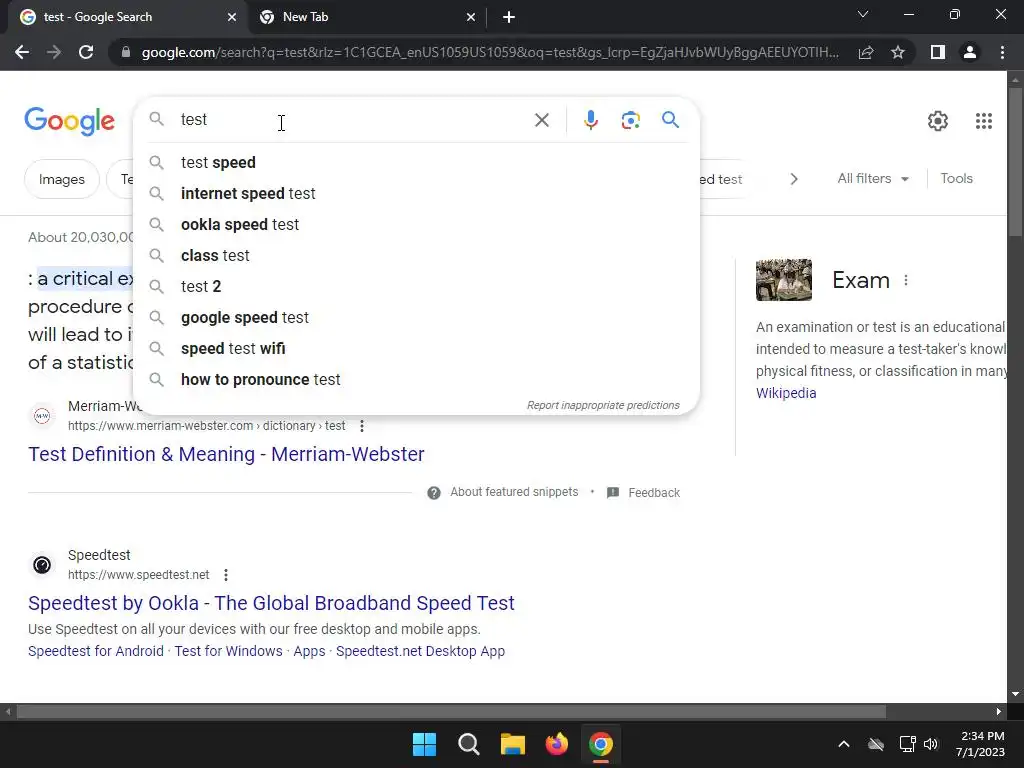The width and height of the screenshot is (1024, 768).
Task: Go forward with the browser arrow
Action: (x=54, y=52)
